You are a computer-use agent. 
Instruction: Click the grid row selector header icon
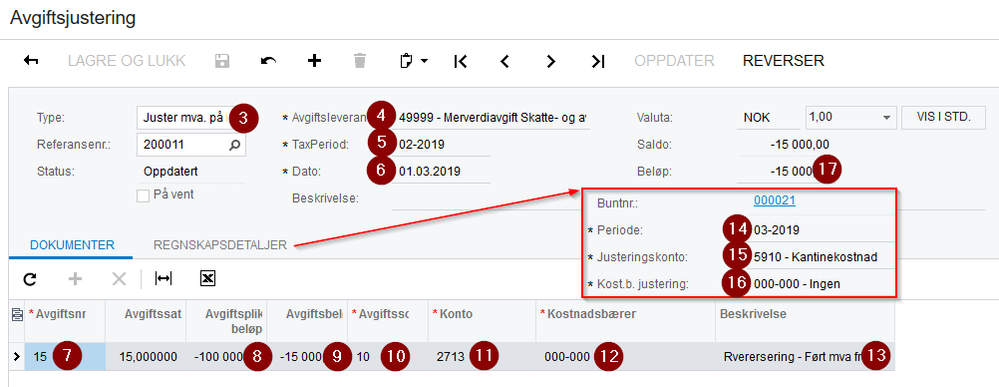[x=17, y=313]
